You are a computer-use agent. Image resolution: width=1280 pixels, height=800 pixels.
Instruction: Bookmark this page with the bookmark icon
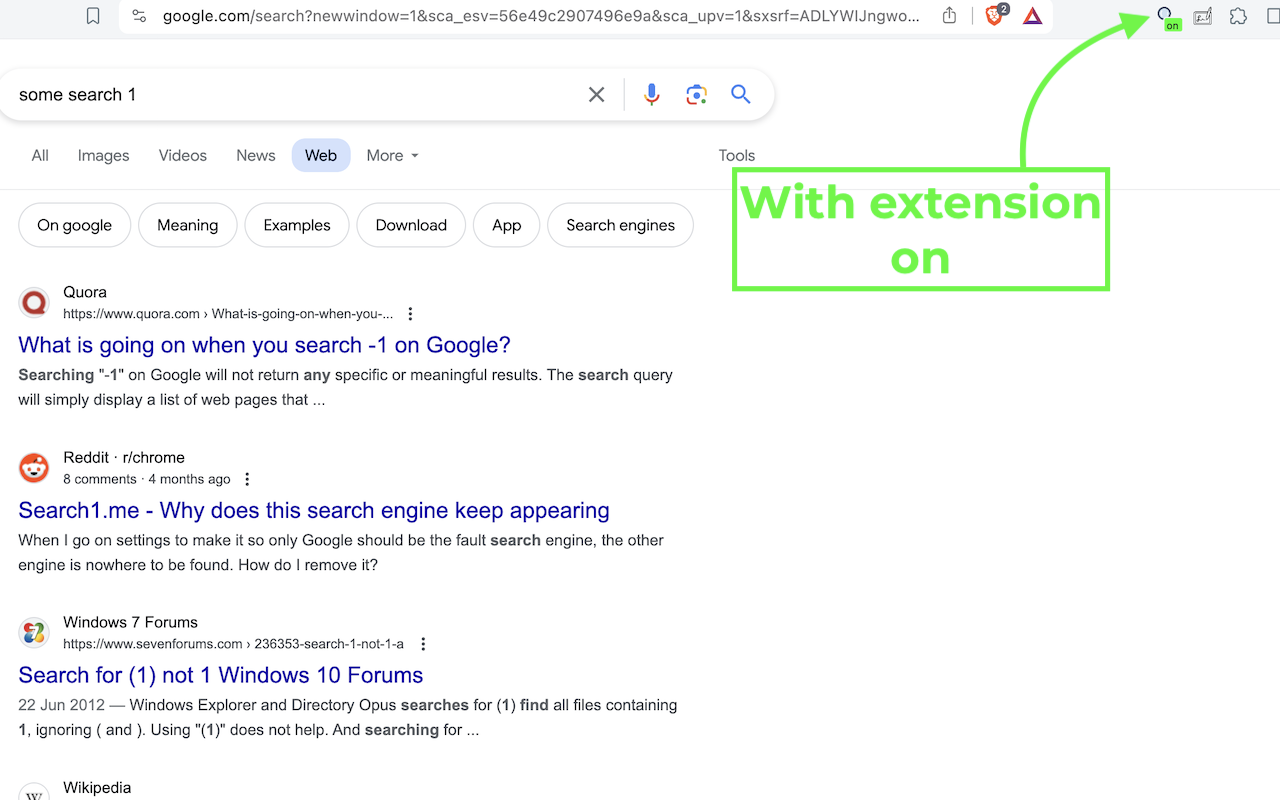pos(93,16)
